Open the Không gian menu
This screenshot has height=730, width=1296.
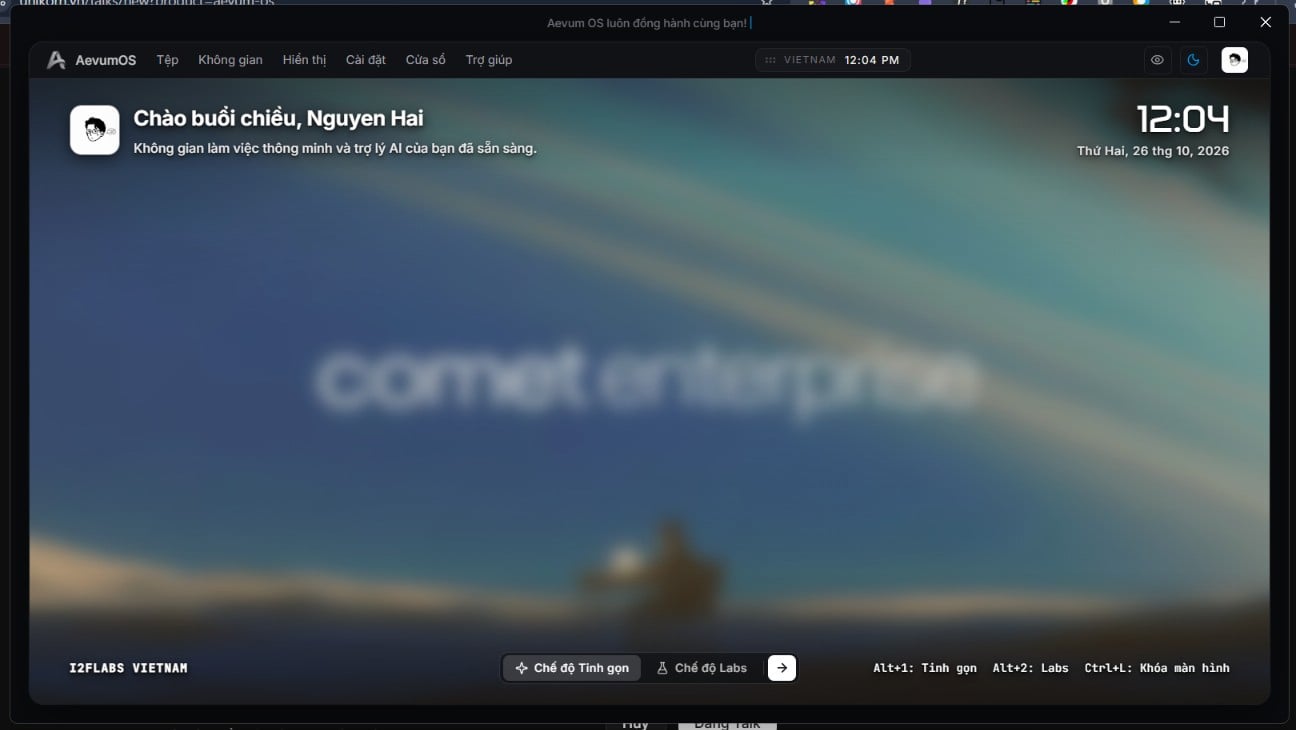[x=230, y=60]
